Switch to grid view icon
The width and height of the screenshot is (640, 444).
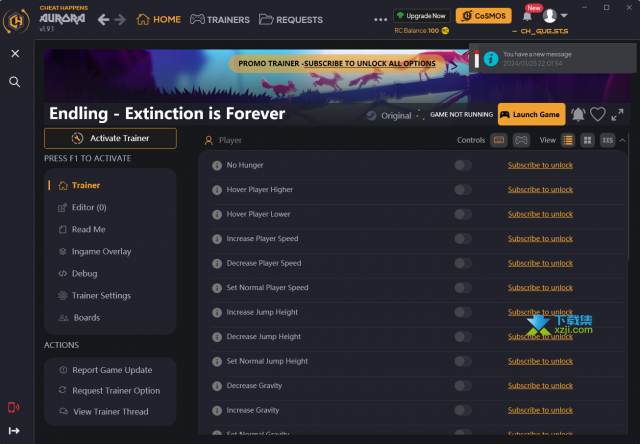coord(587,140)
